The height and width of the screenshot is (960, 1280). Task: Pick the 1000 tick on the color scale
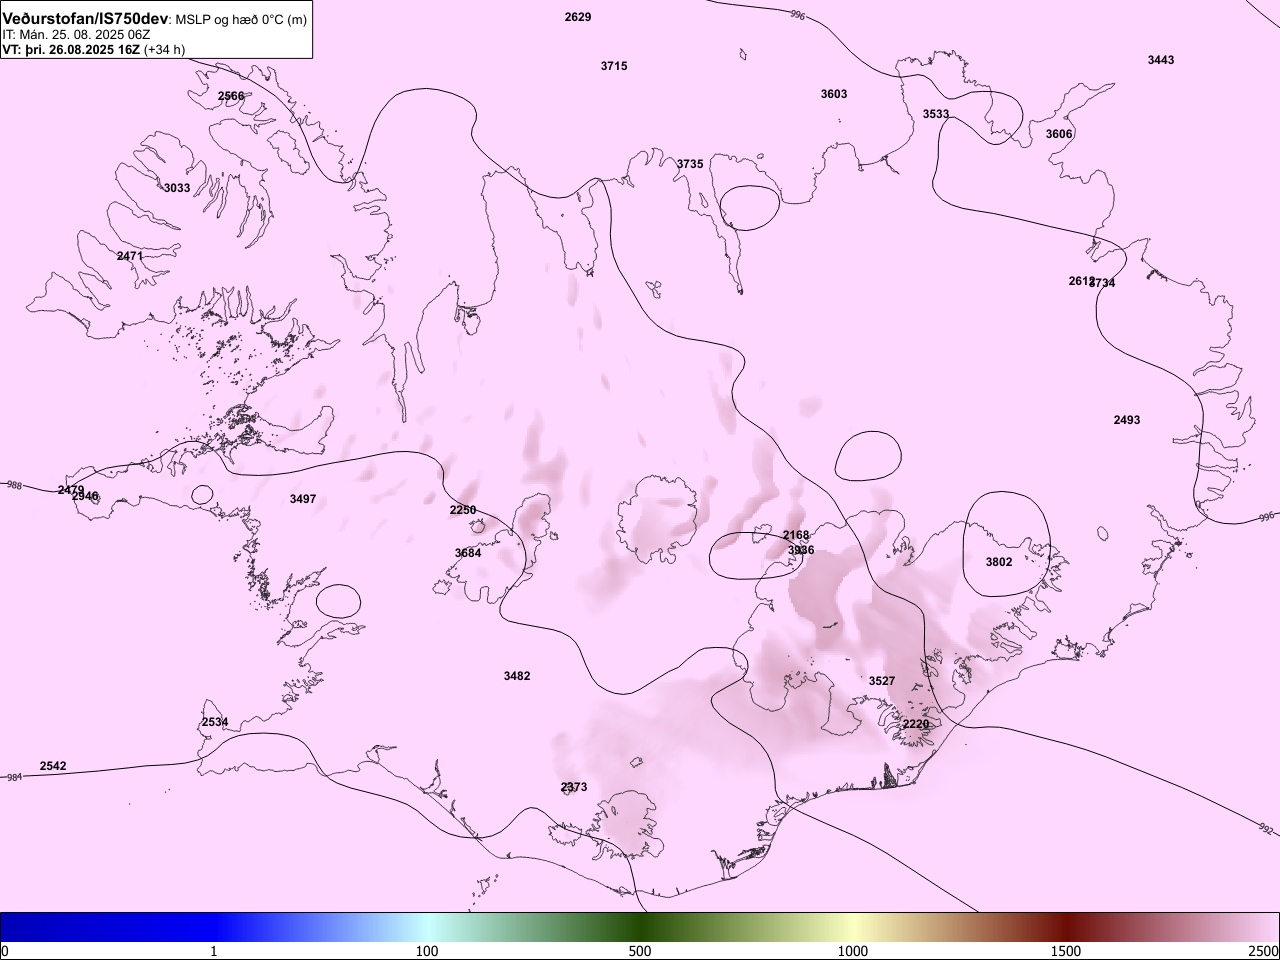[x=853, y=950]
